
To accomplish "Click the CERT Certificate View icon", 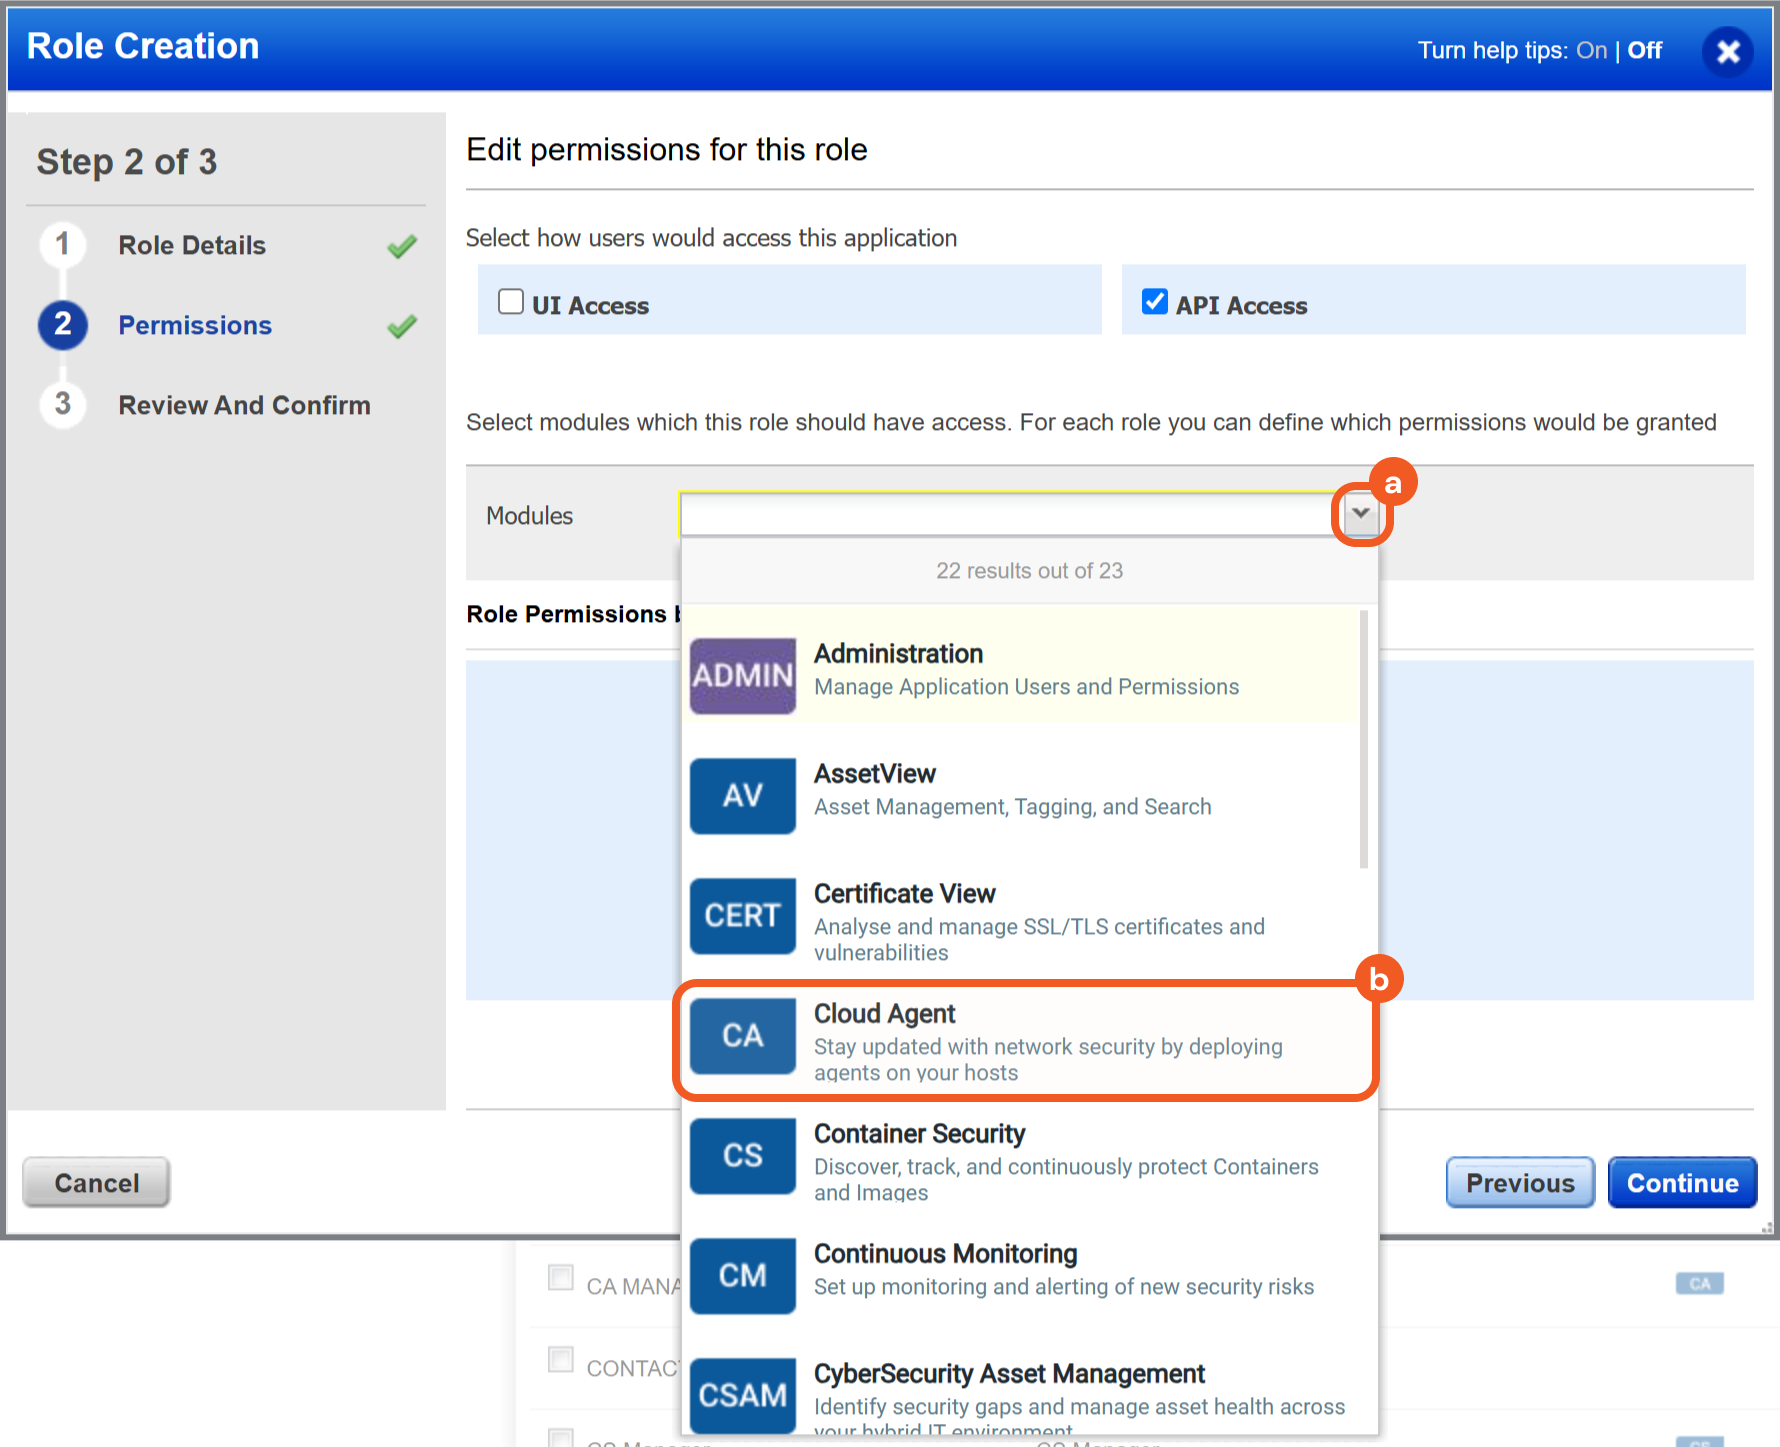I will [742, 915].
